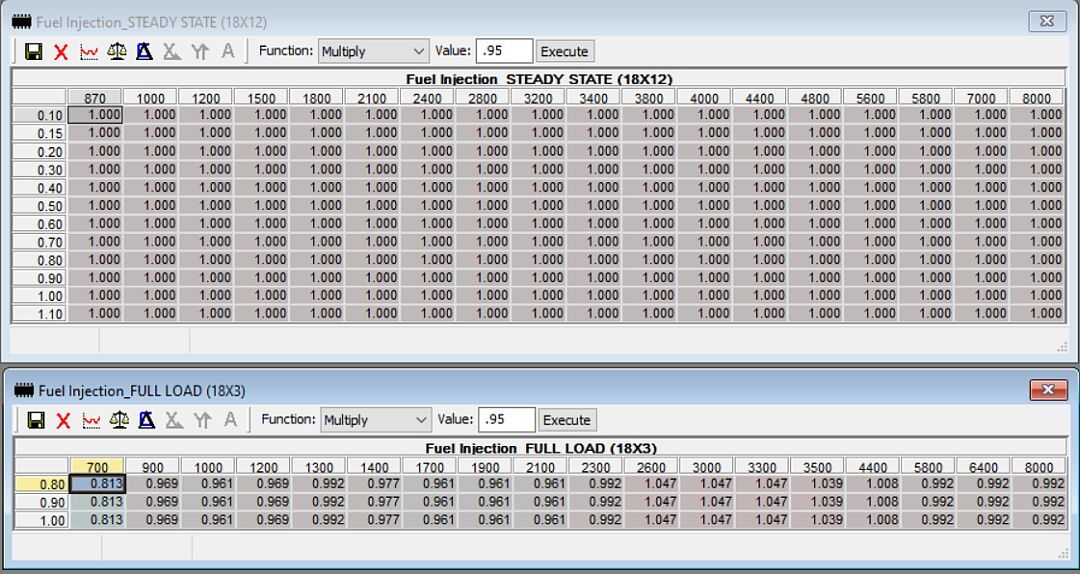1080x574 pixels.
Task: Click the Value field in STEADY STATE window
Action: 504,52
